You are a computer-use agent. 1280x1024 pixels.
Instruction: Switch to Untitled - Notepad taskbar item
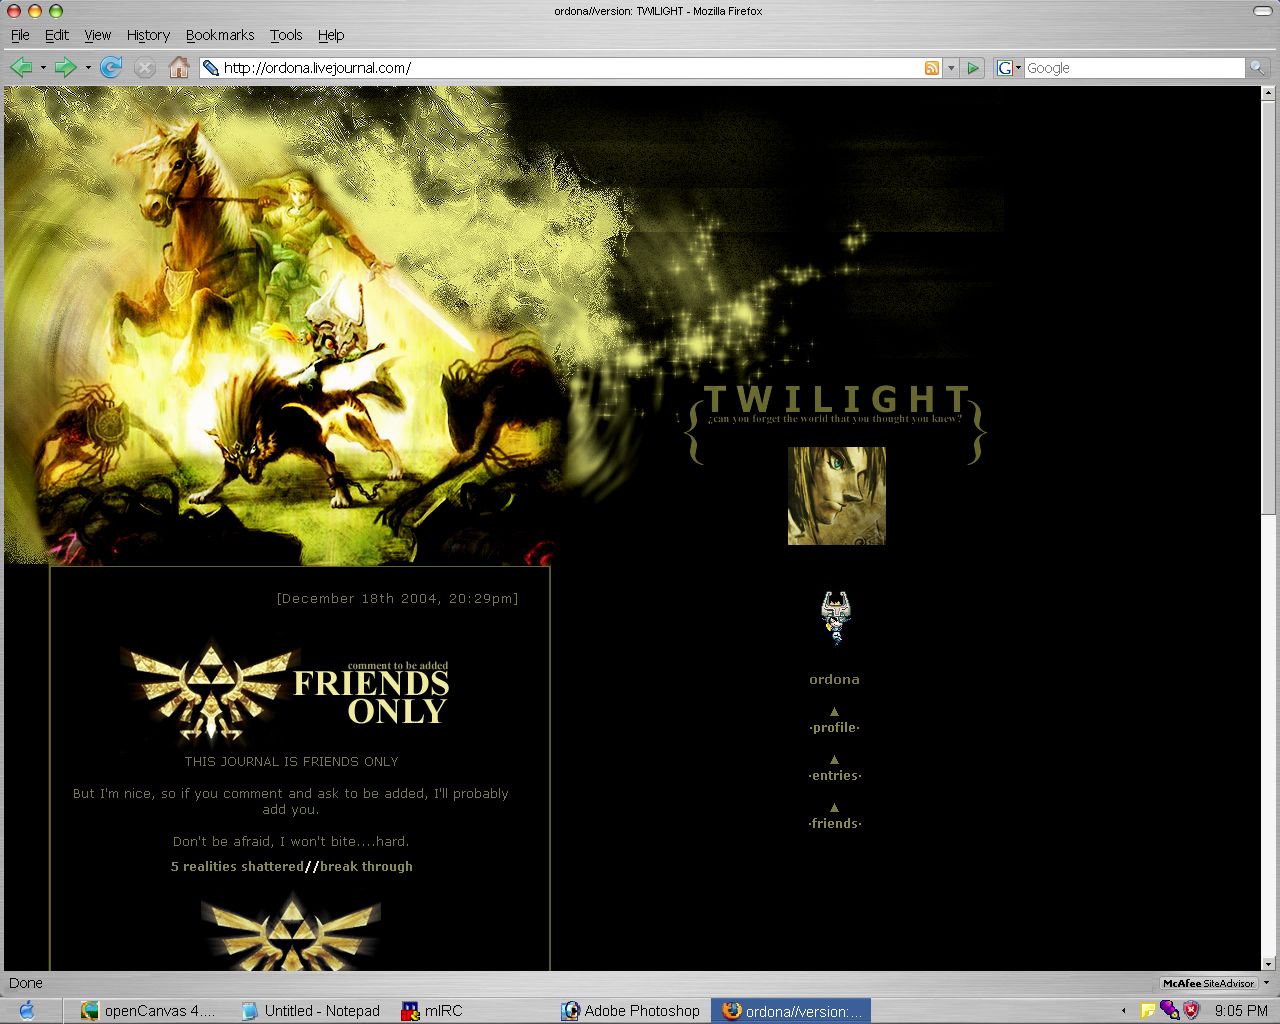click(x=310, y=1011)
